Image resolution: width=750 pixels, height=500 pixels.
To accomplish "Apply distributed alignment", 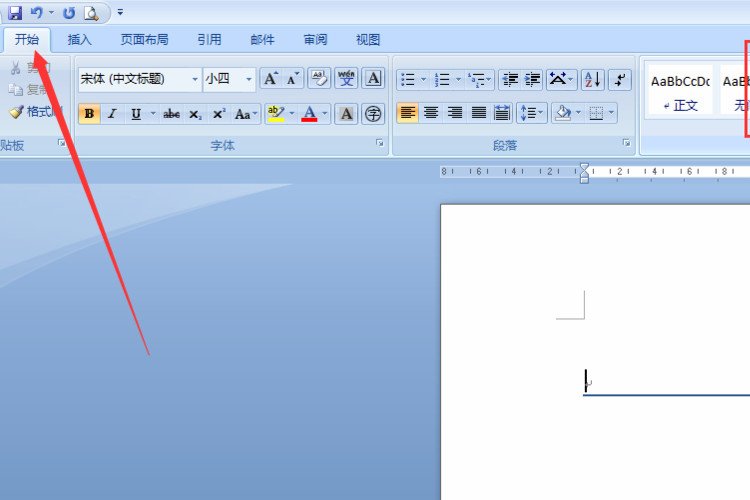I will click(502, 113).
